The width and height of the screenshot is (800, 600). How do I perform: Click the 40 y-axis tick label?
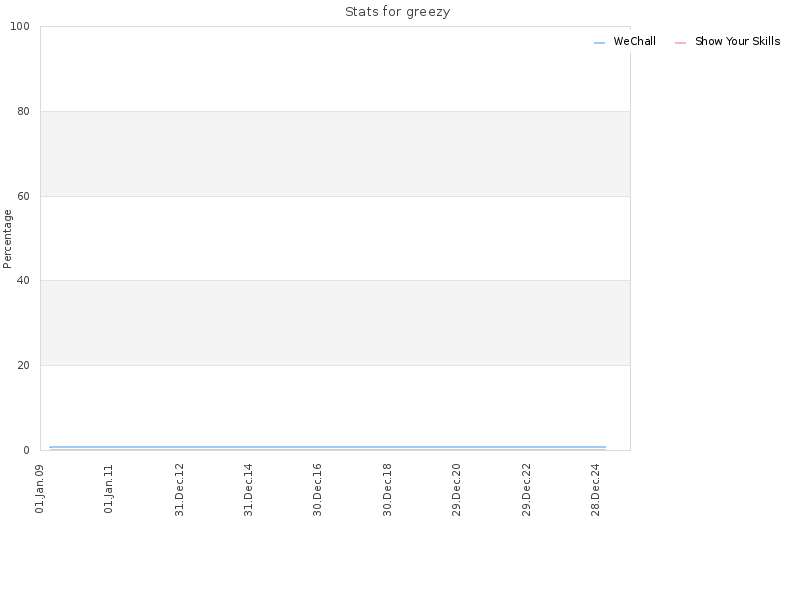pos(23,281)
